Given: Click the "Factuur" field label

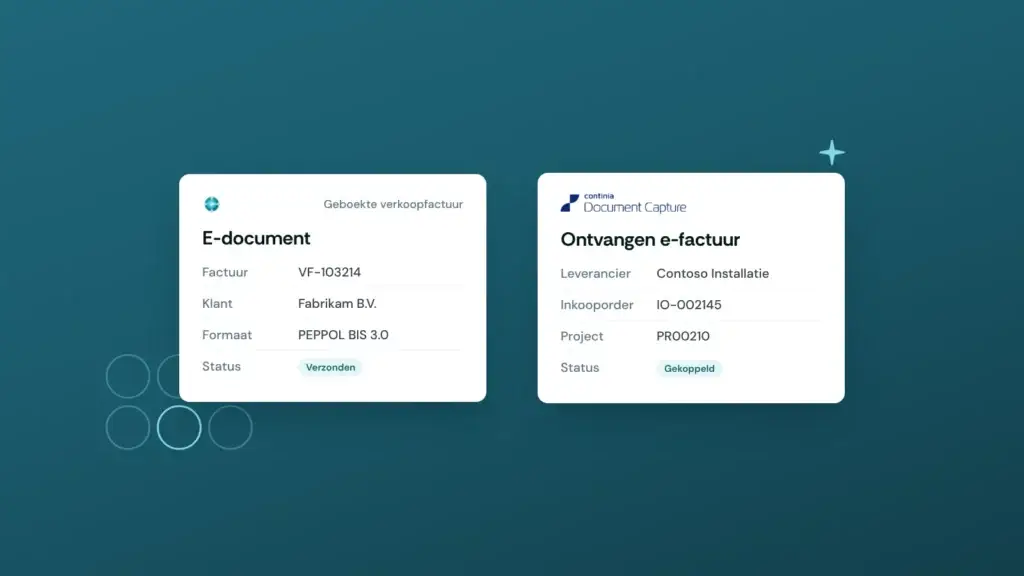Looking at the screenshot, I should [x=225, y=272].
